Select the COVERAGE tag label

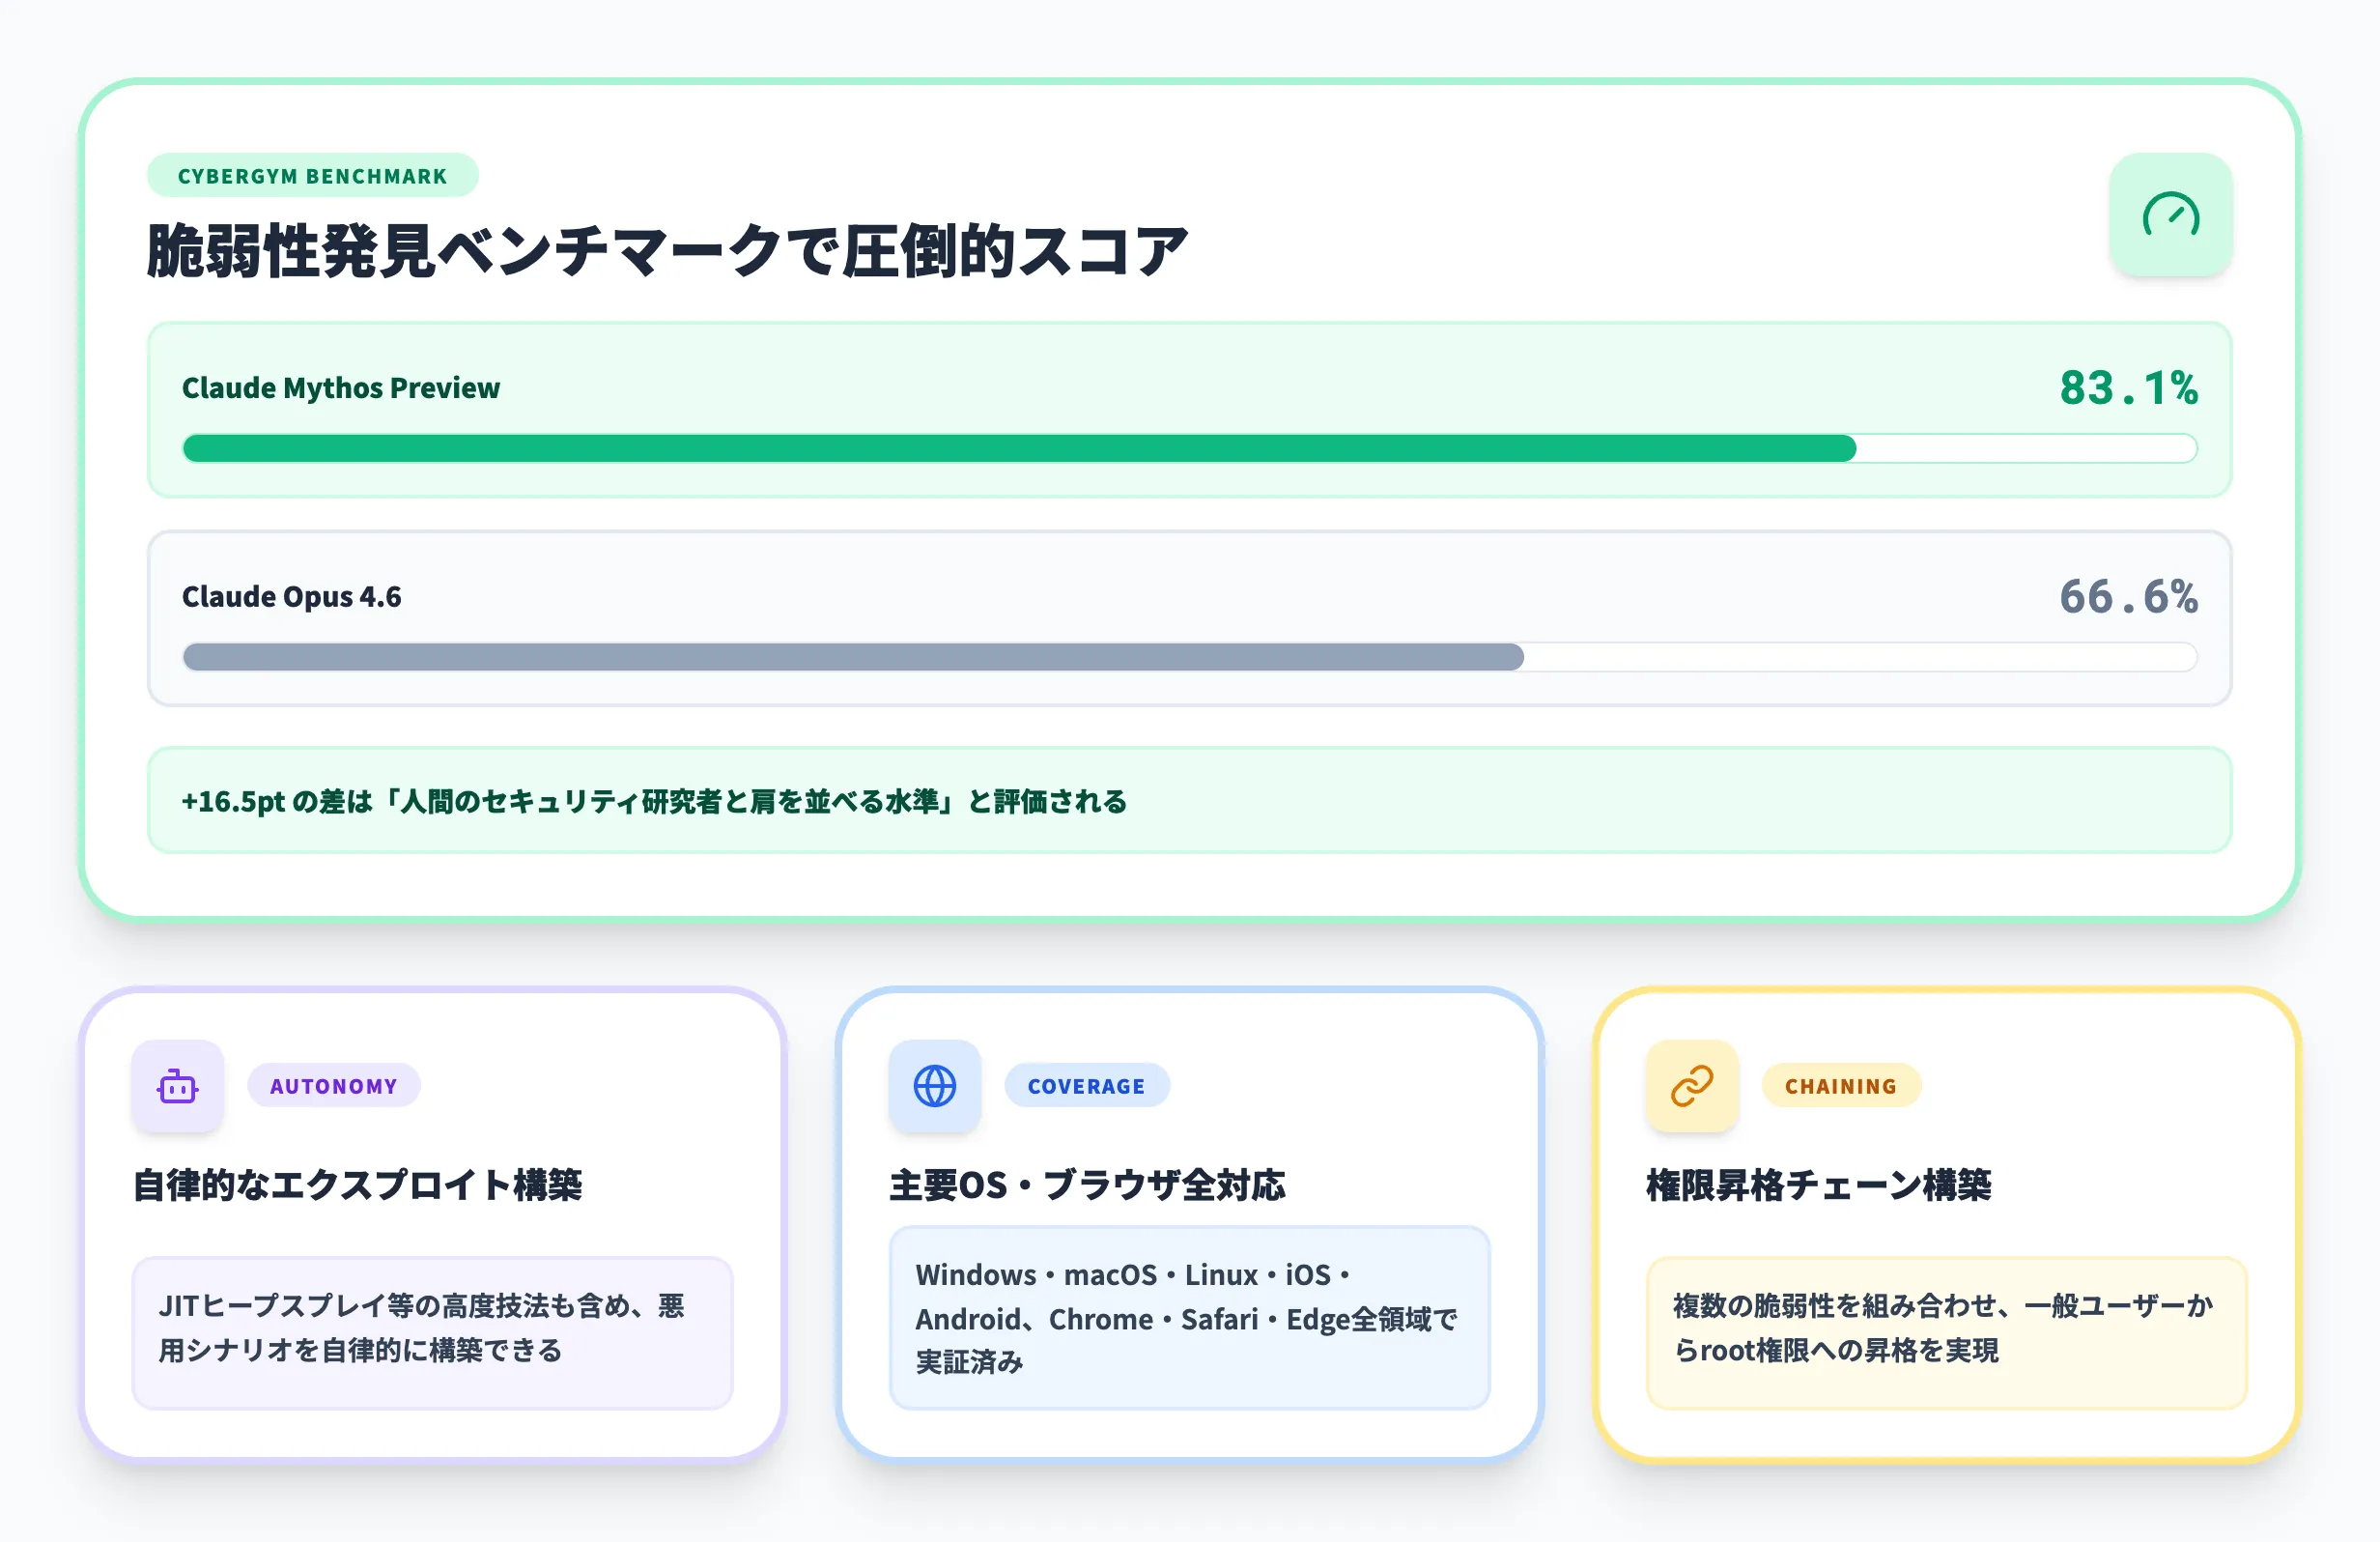tap(1086, 1086)
